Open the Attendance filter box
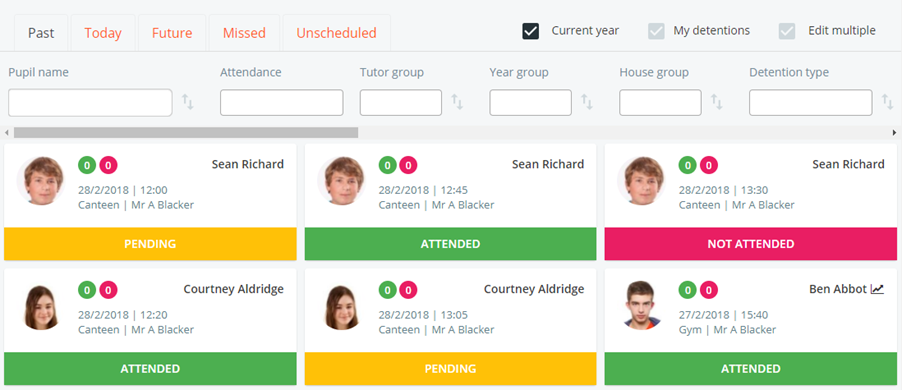This screenshot has width=902, height=390. (282, 102)
